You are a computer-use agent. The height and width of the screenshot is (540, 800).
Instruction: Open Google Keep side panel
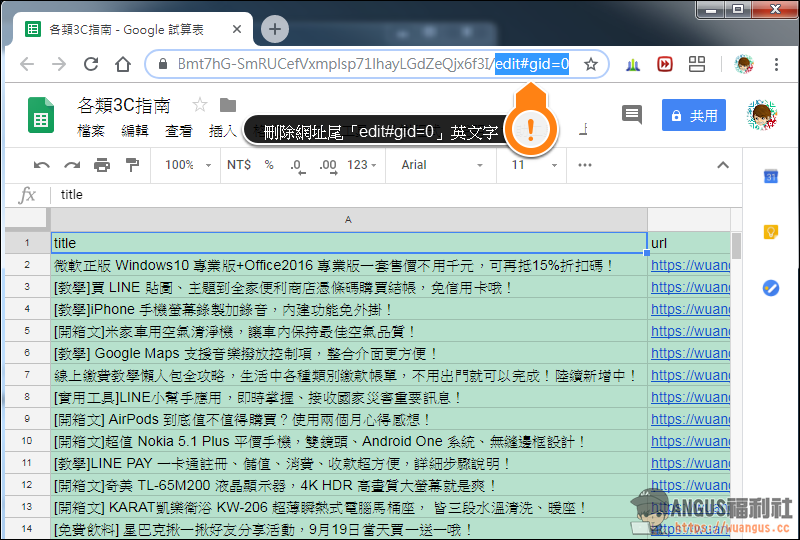(x=771, y=232)
